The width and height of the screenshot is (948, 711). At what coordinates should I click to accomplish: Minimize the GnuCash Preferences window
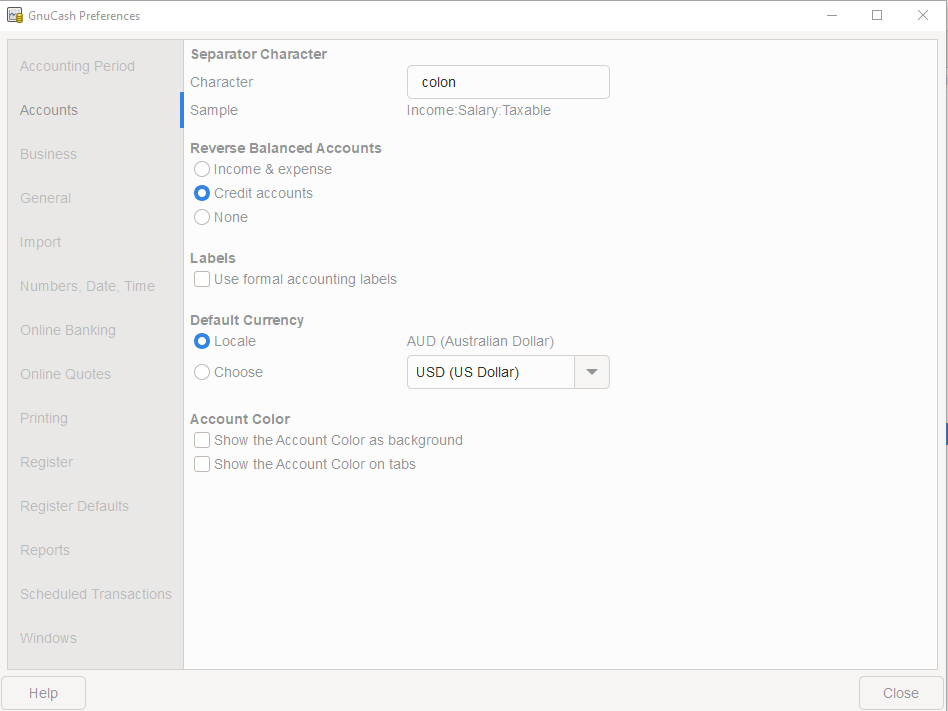tap(832, 16)
